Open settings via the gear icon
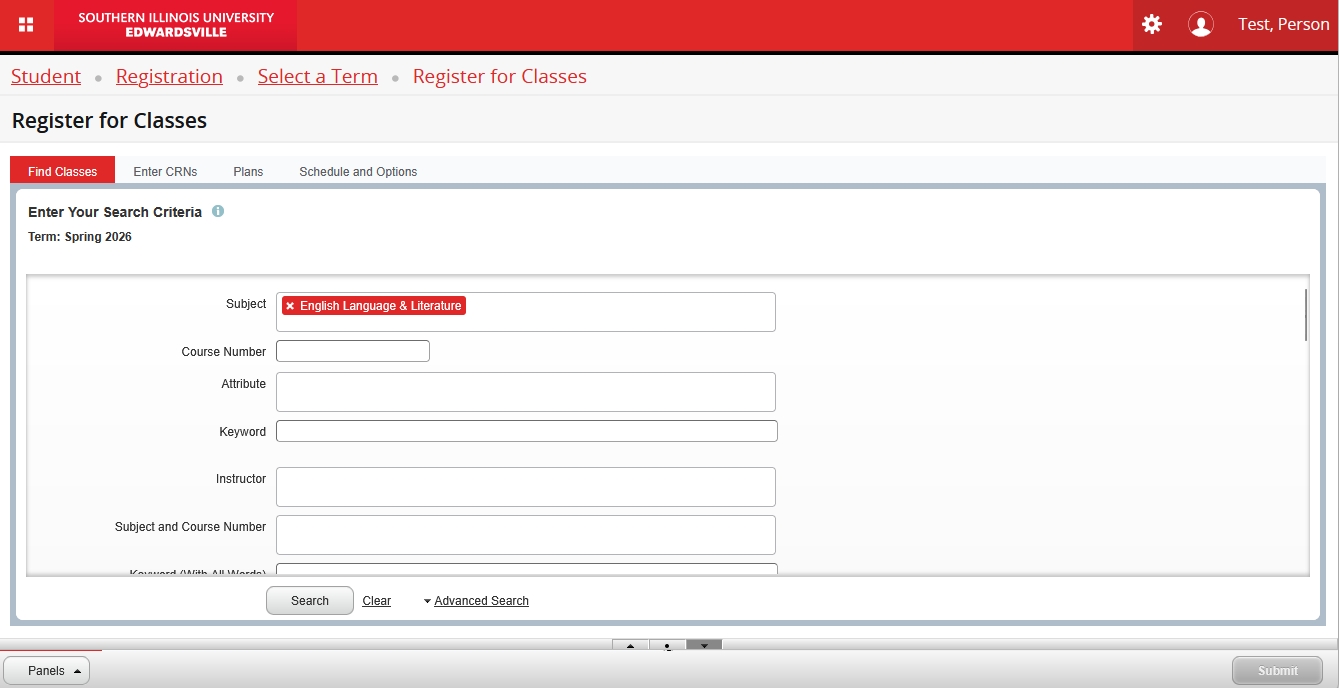1339x688 pixels. [x=1152, y=25]
